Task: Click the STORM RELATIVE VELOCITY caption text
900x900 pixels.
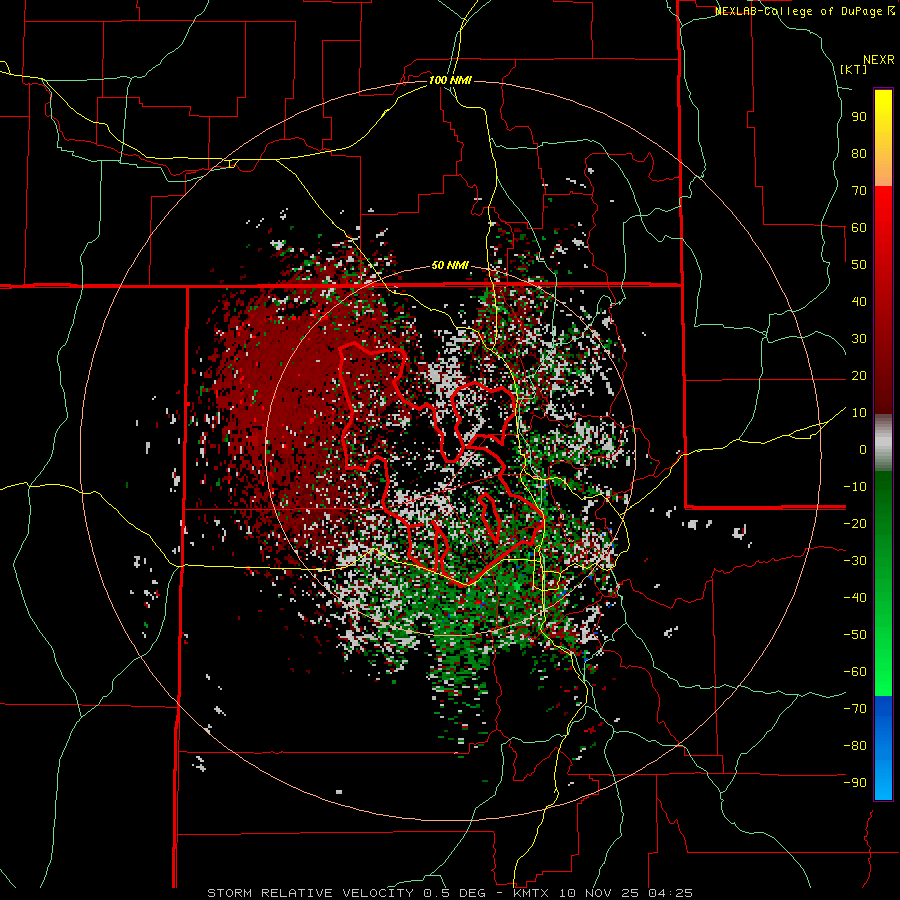Action: 310,893
